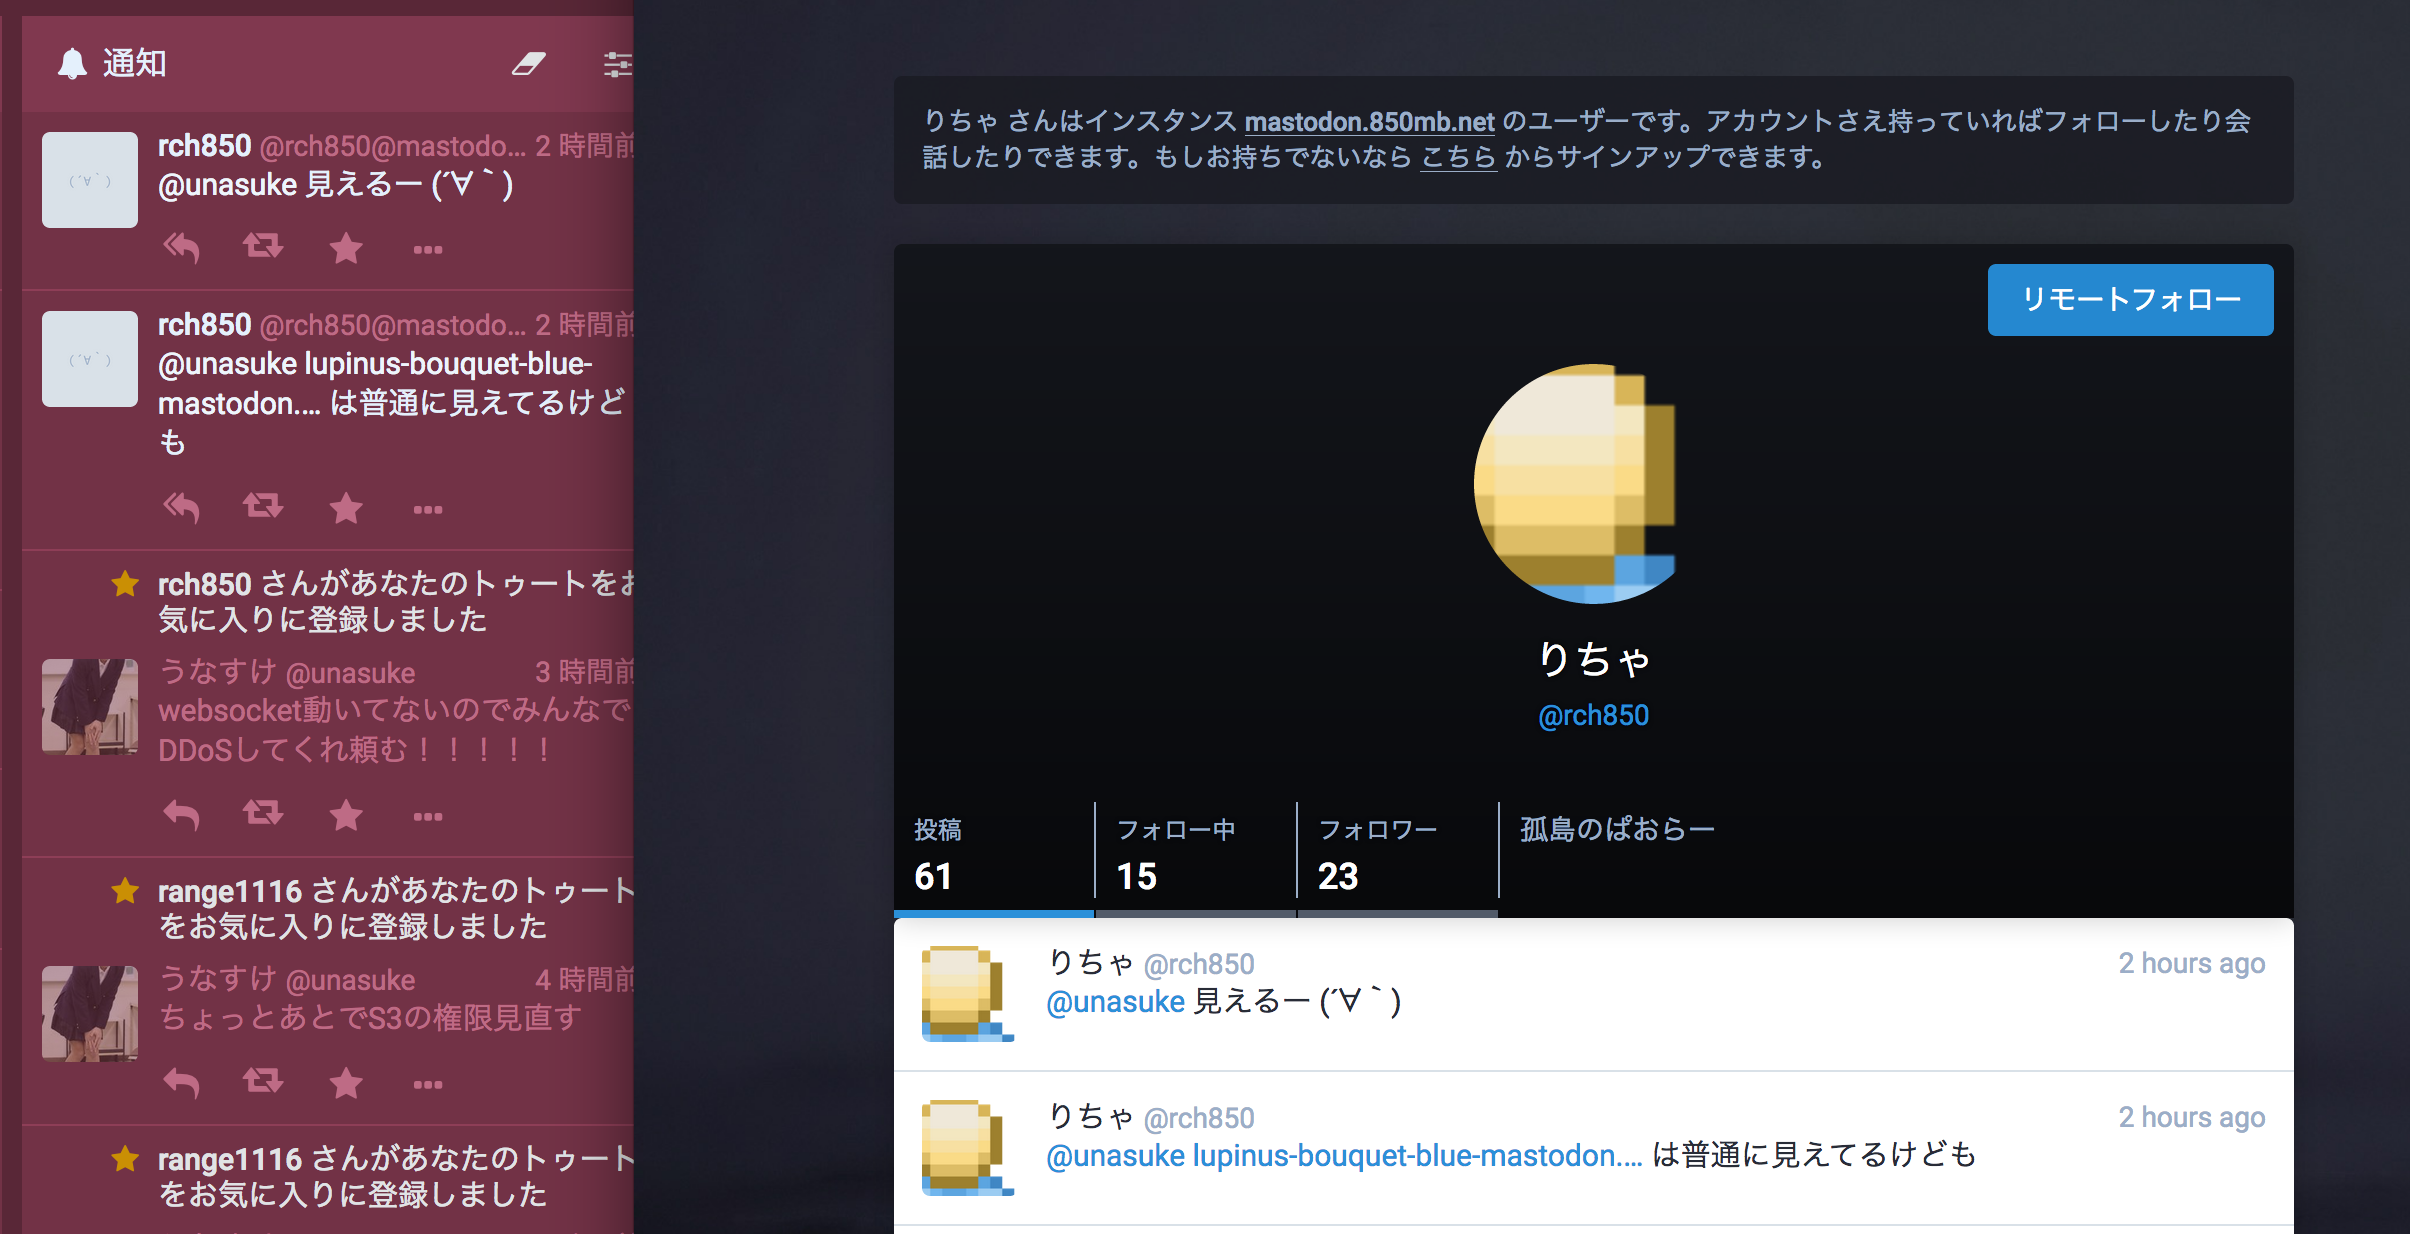Open more menu on lupinus-bouquet-blue notification
Screen dimensions: 2410x1234
point(428,509)
